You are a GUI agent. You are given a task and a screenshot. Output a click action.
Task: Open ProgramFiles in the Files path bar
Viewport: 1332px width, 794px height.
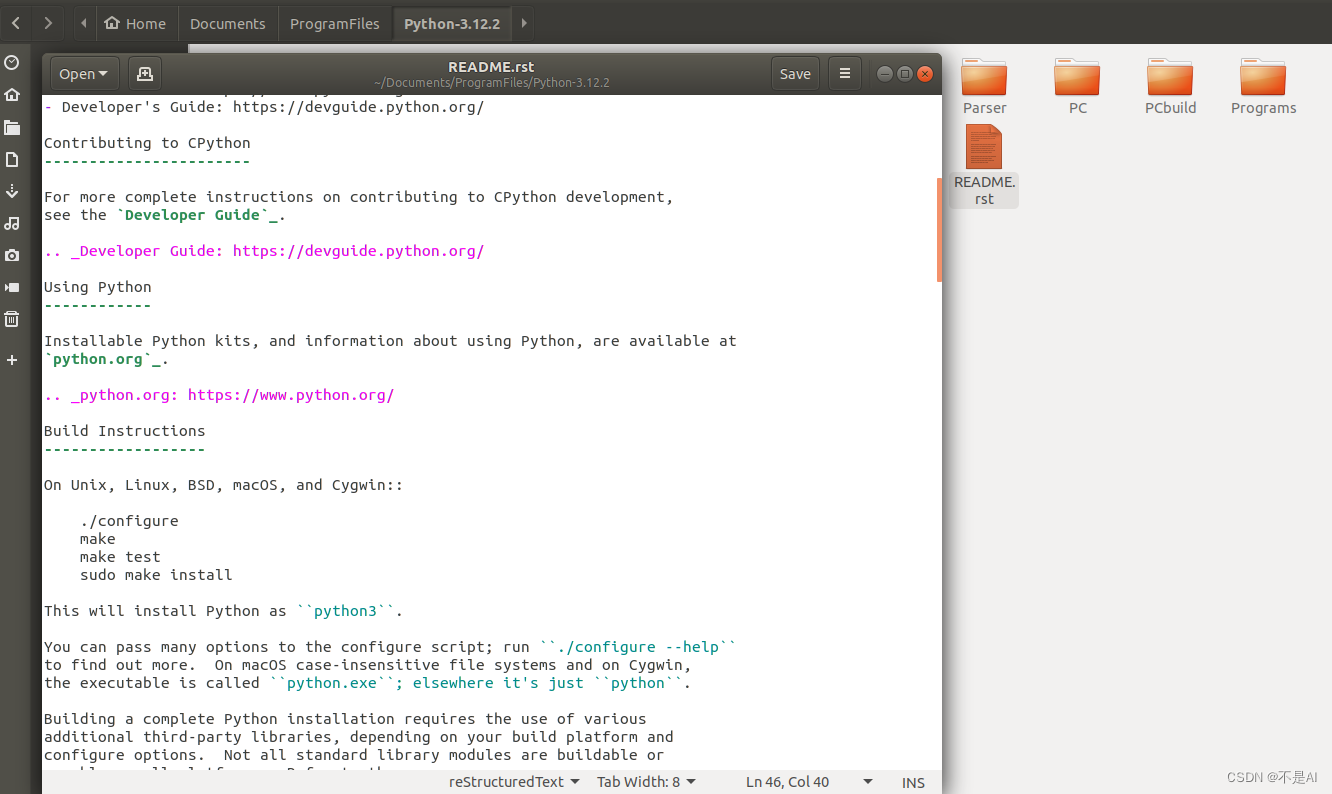[x=335, y=23]
